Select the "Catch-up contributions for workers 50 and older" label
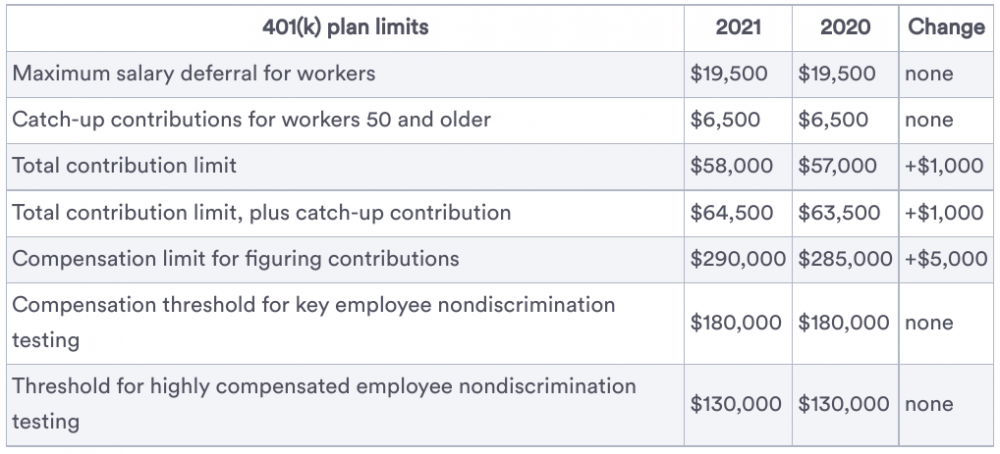Screen dimensions: 1000x454 (x=251, y=120)
